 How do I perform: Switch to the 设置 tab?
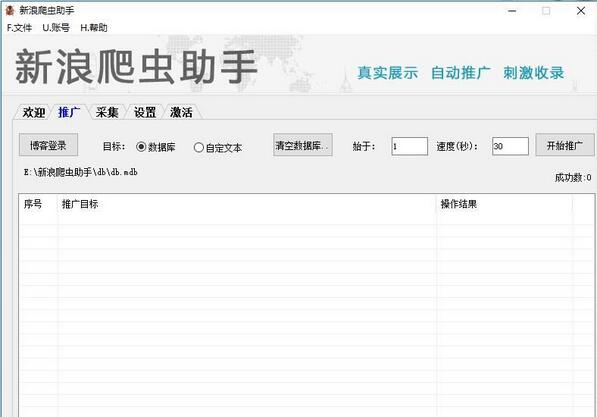click(x=145, y=112)
